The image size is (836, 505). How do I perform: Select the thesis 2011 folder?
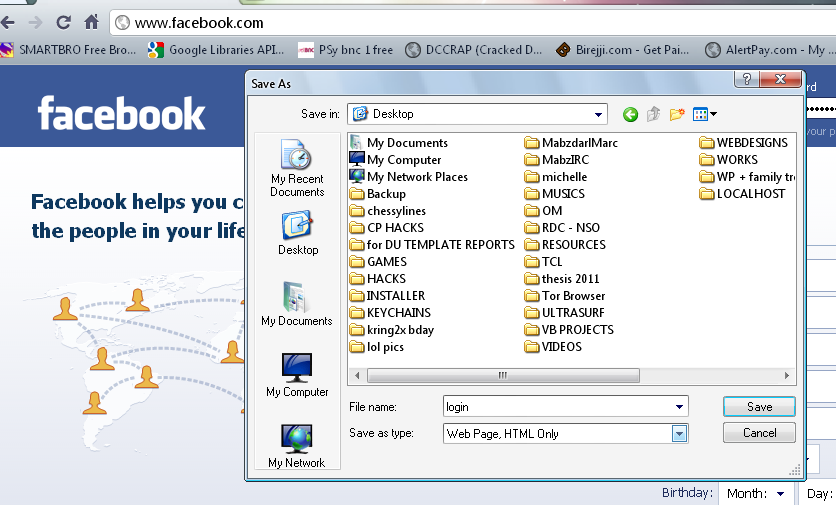562,279
